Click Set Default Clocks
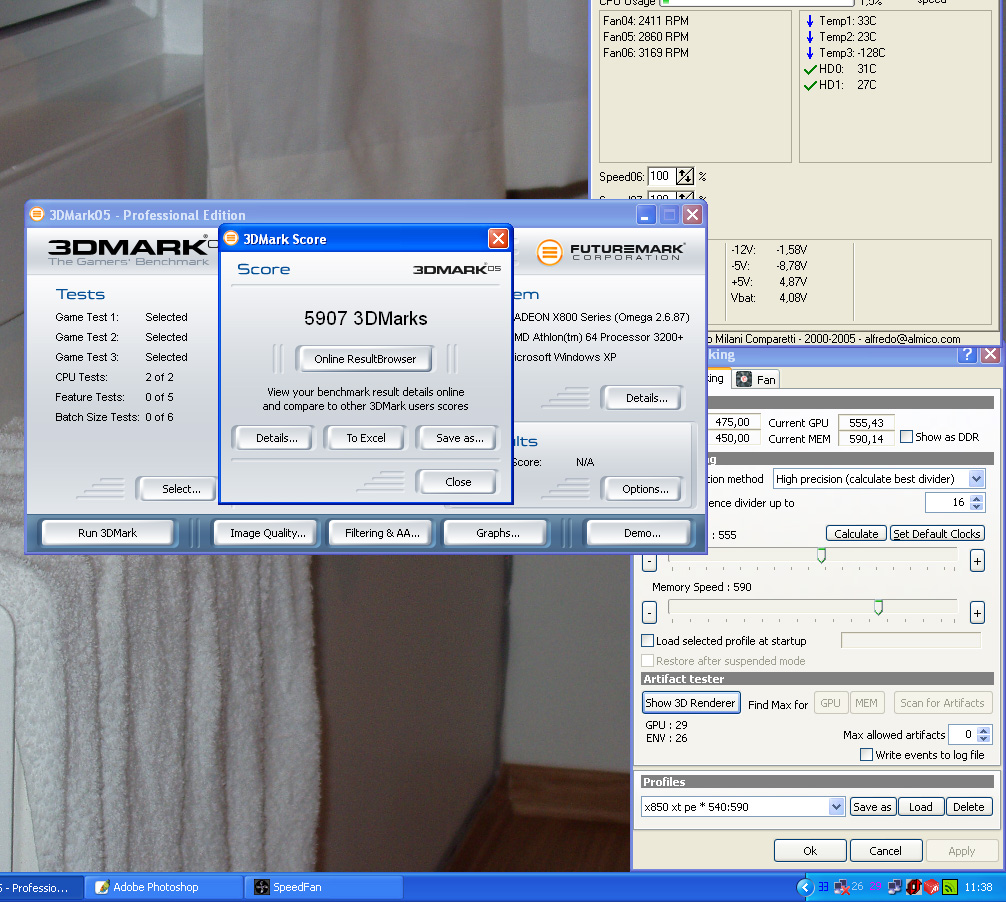Viewport: 1006px width, 902px height. tap(937, 534)
